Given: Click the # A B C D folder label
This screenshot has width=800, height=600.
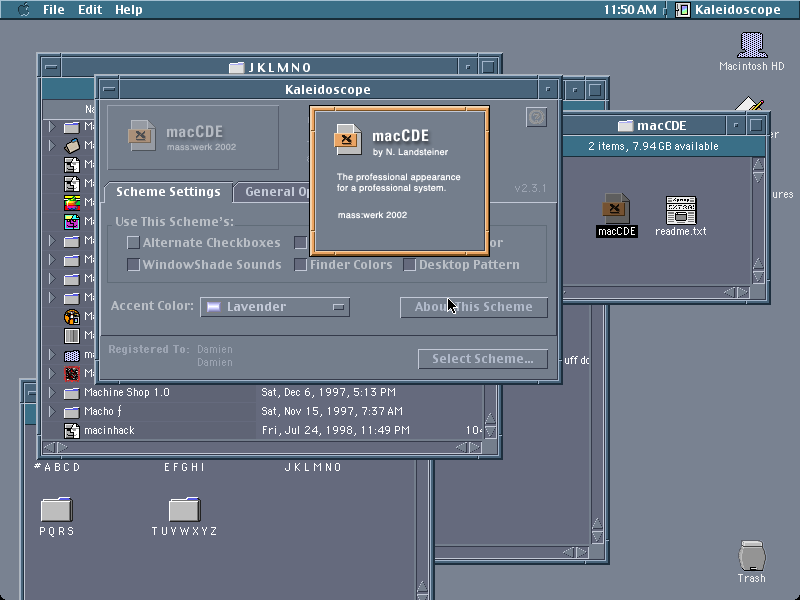Looking at the screenshot, I should 57,467.
